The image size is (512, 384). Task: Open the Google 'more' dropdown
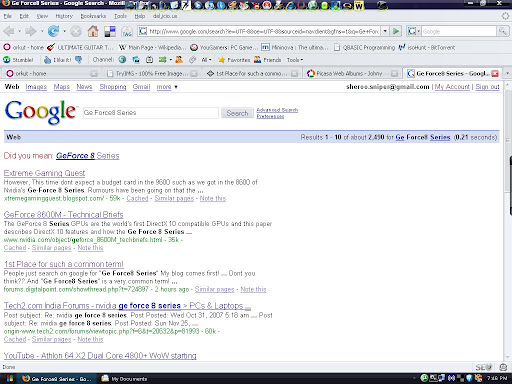(x=167, y=87)
